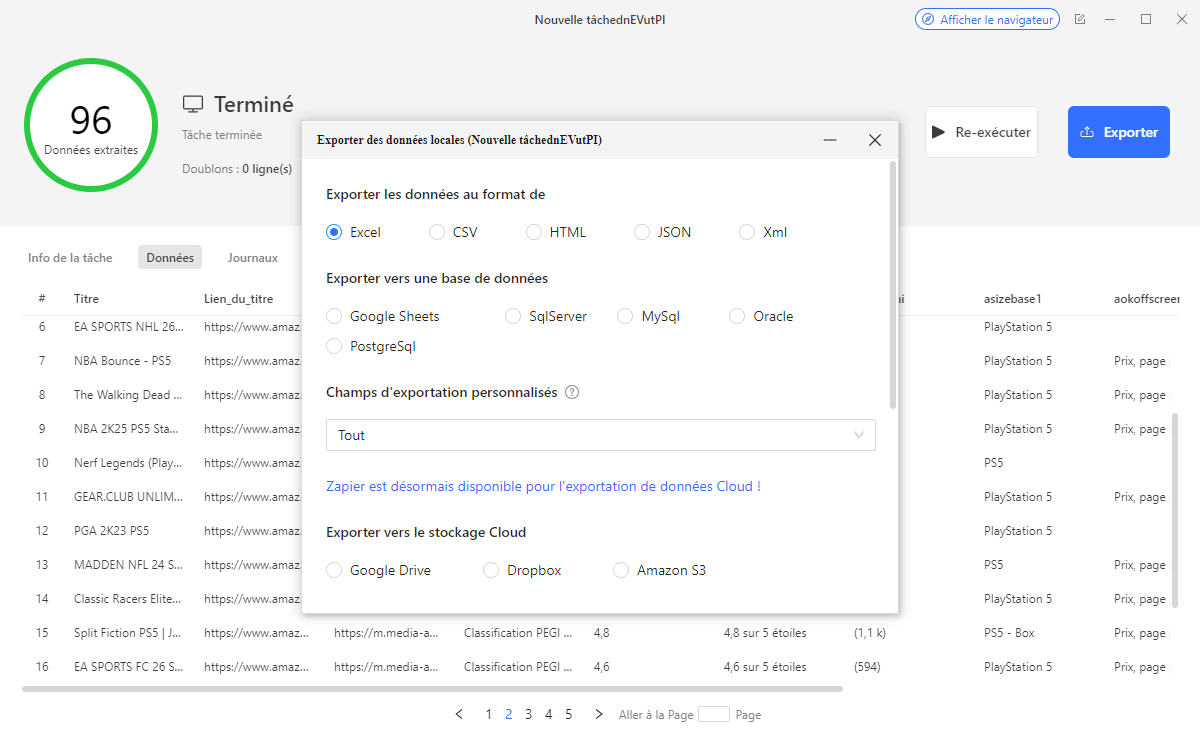Click the edit icon in the title bar
Screen dimensions: 1200x734
(1080, 18)
